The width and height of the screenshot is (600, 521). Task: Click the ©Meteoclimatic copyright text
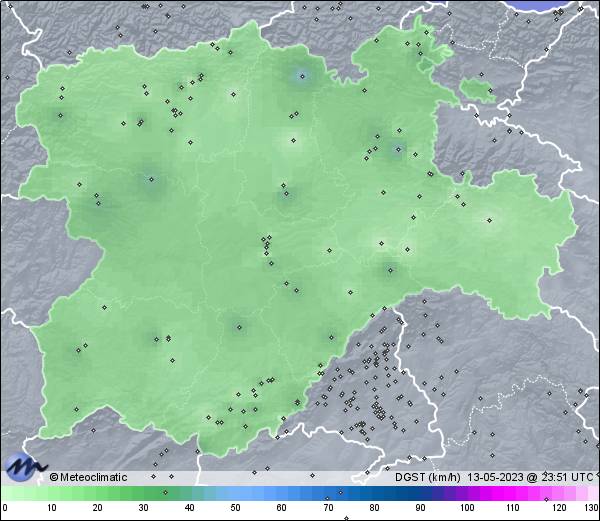click(x=88, y=477)
